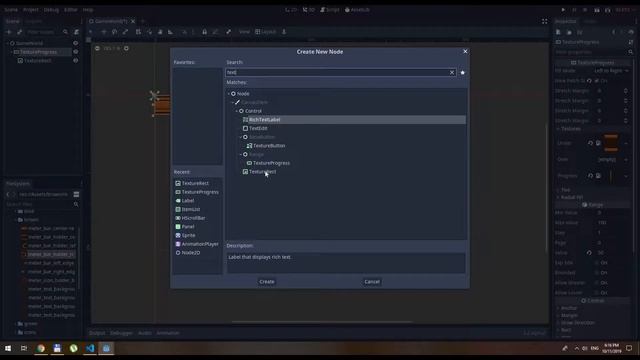Click the description text box
Screen dimensions: 640x360
346,263
